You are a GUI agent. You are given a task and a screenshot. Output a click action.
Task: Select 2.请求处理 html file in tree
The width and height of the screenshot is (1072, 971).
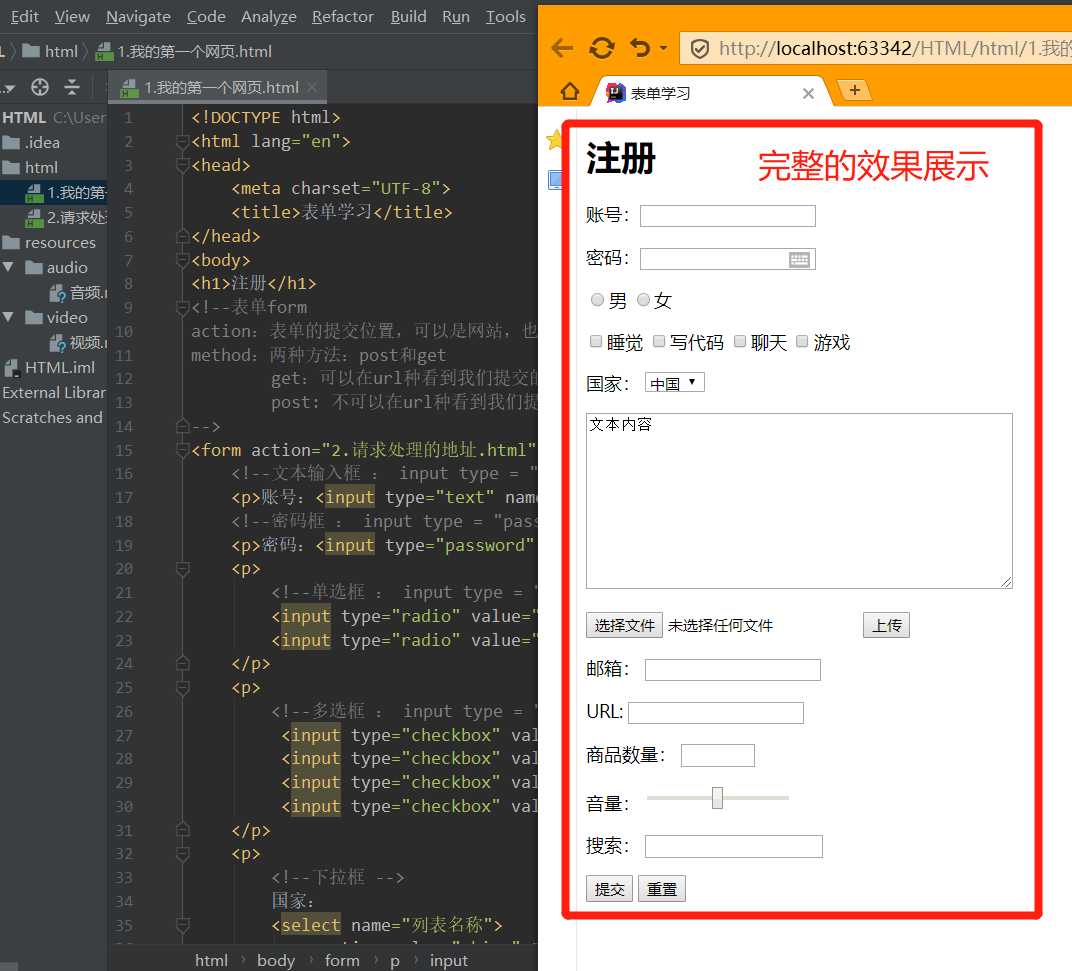(66, 217)
